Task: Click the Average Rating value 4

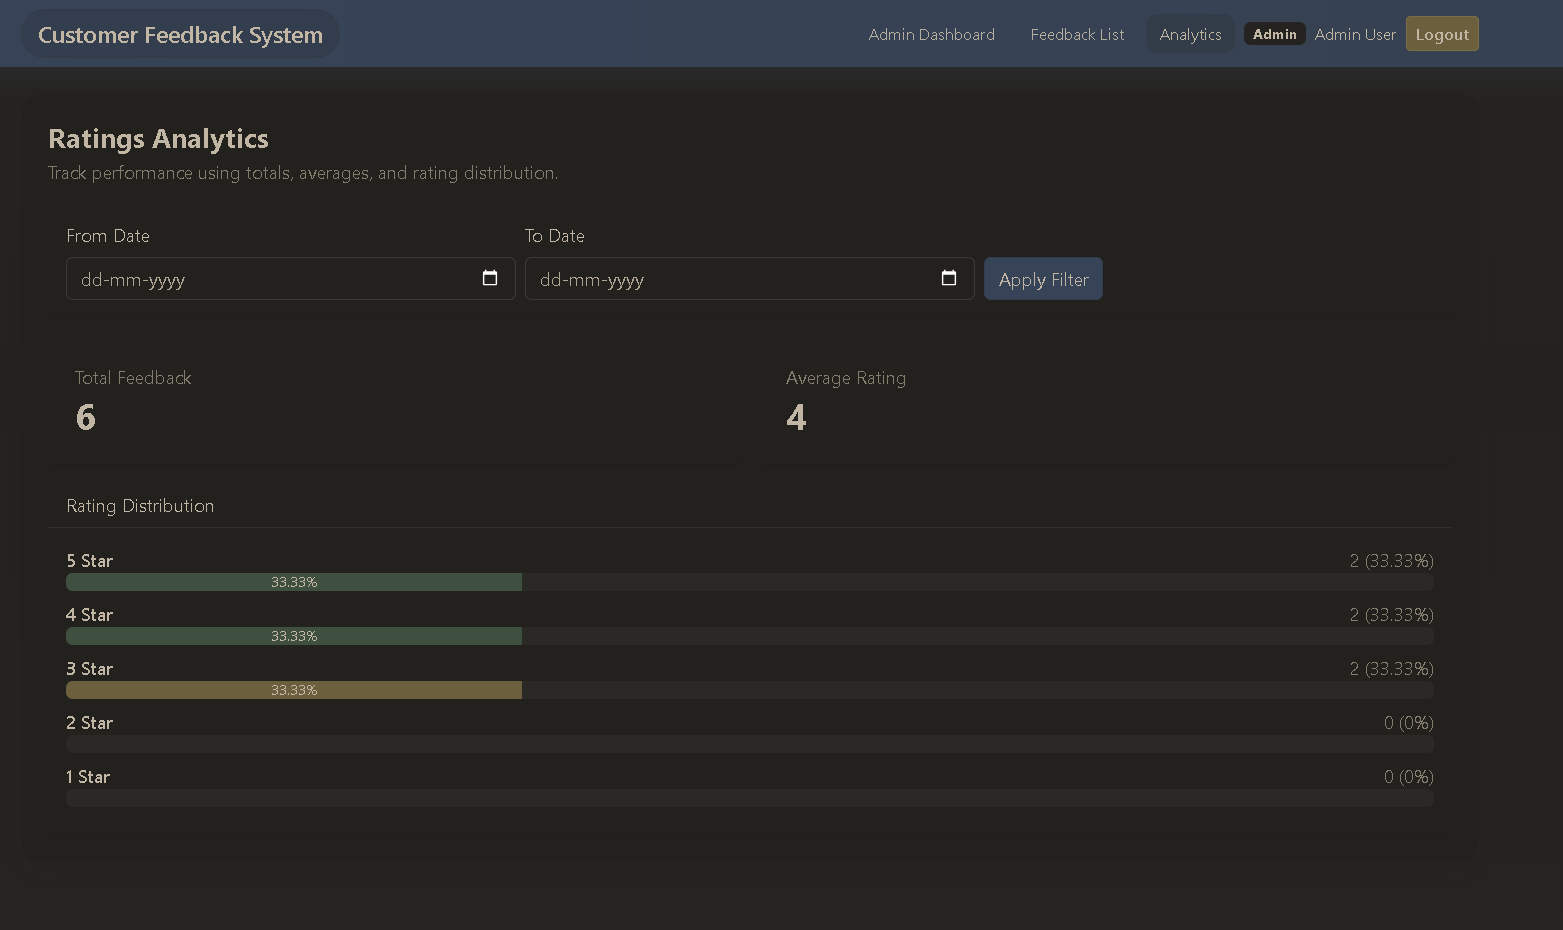Action: 796,417
